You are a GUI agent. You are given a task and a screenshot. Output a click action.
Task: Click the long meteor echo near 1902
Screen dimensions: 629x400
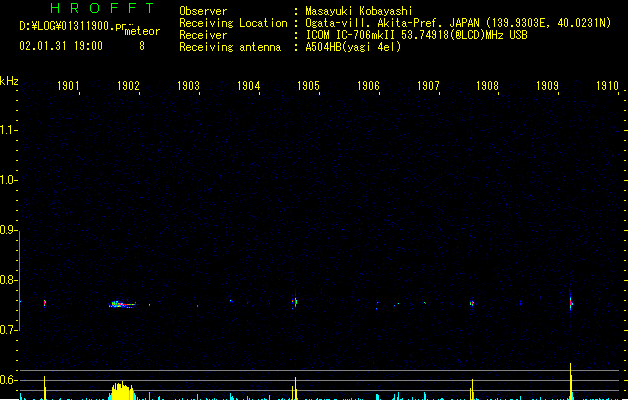click(123, 305)
